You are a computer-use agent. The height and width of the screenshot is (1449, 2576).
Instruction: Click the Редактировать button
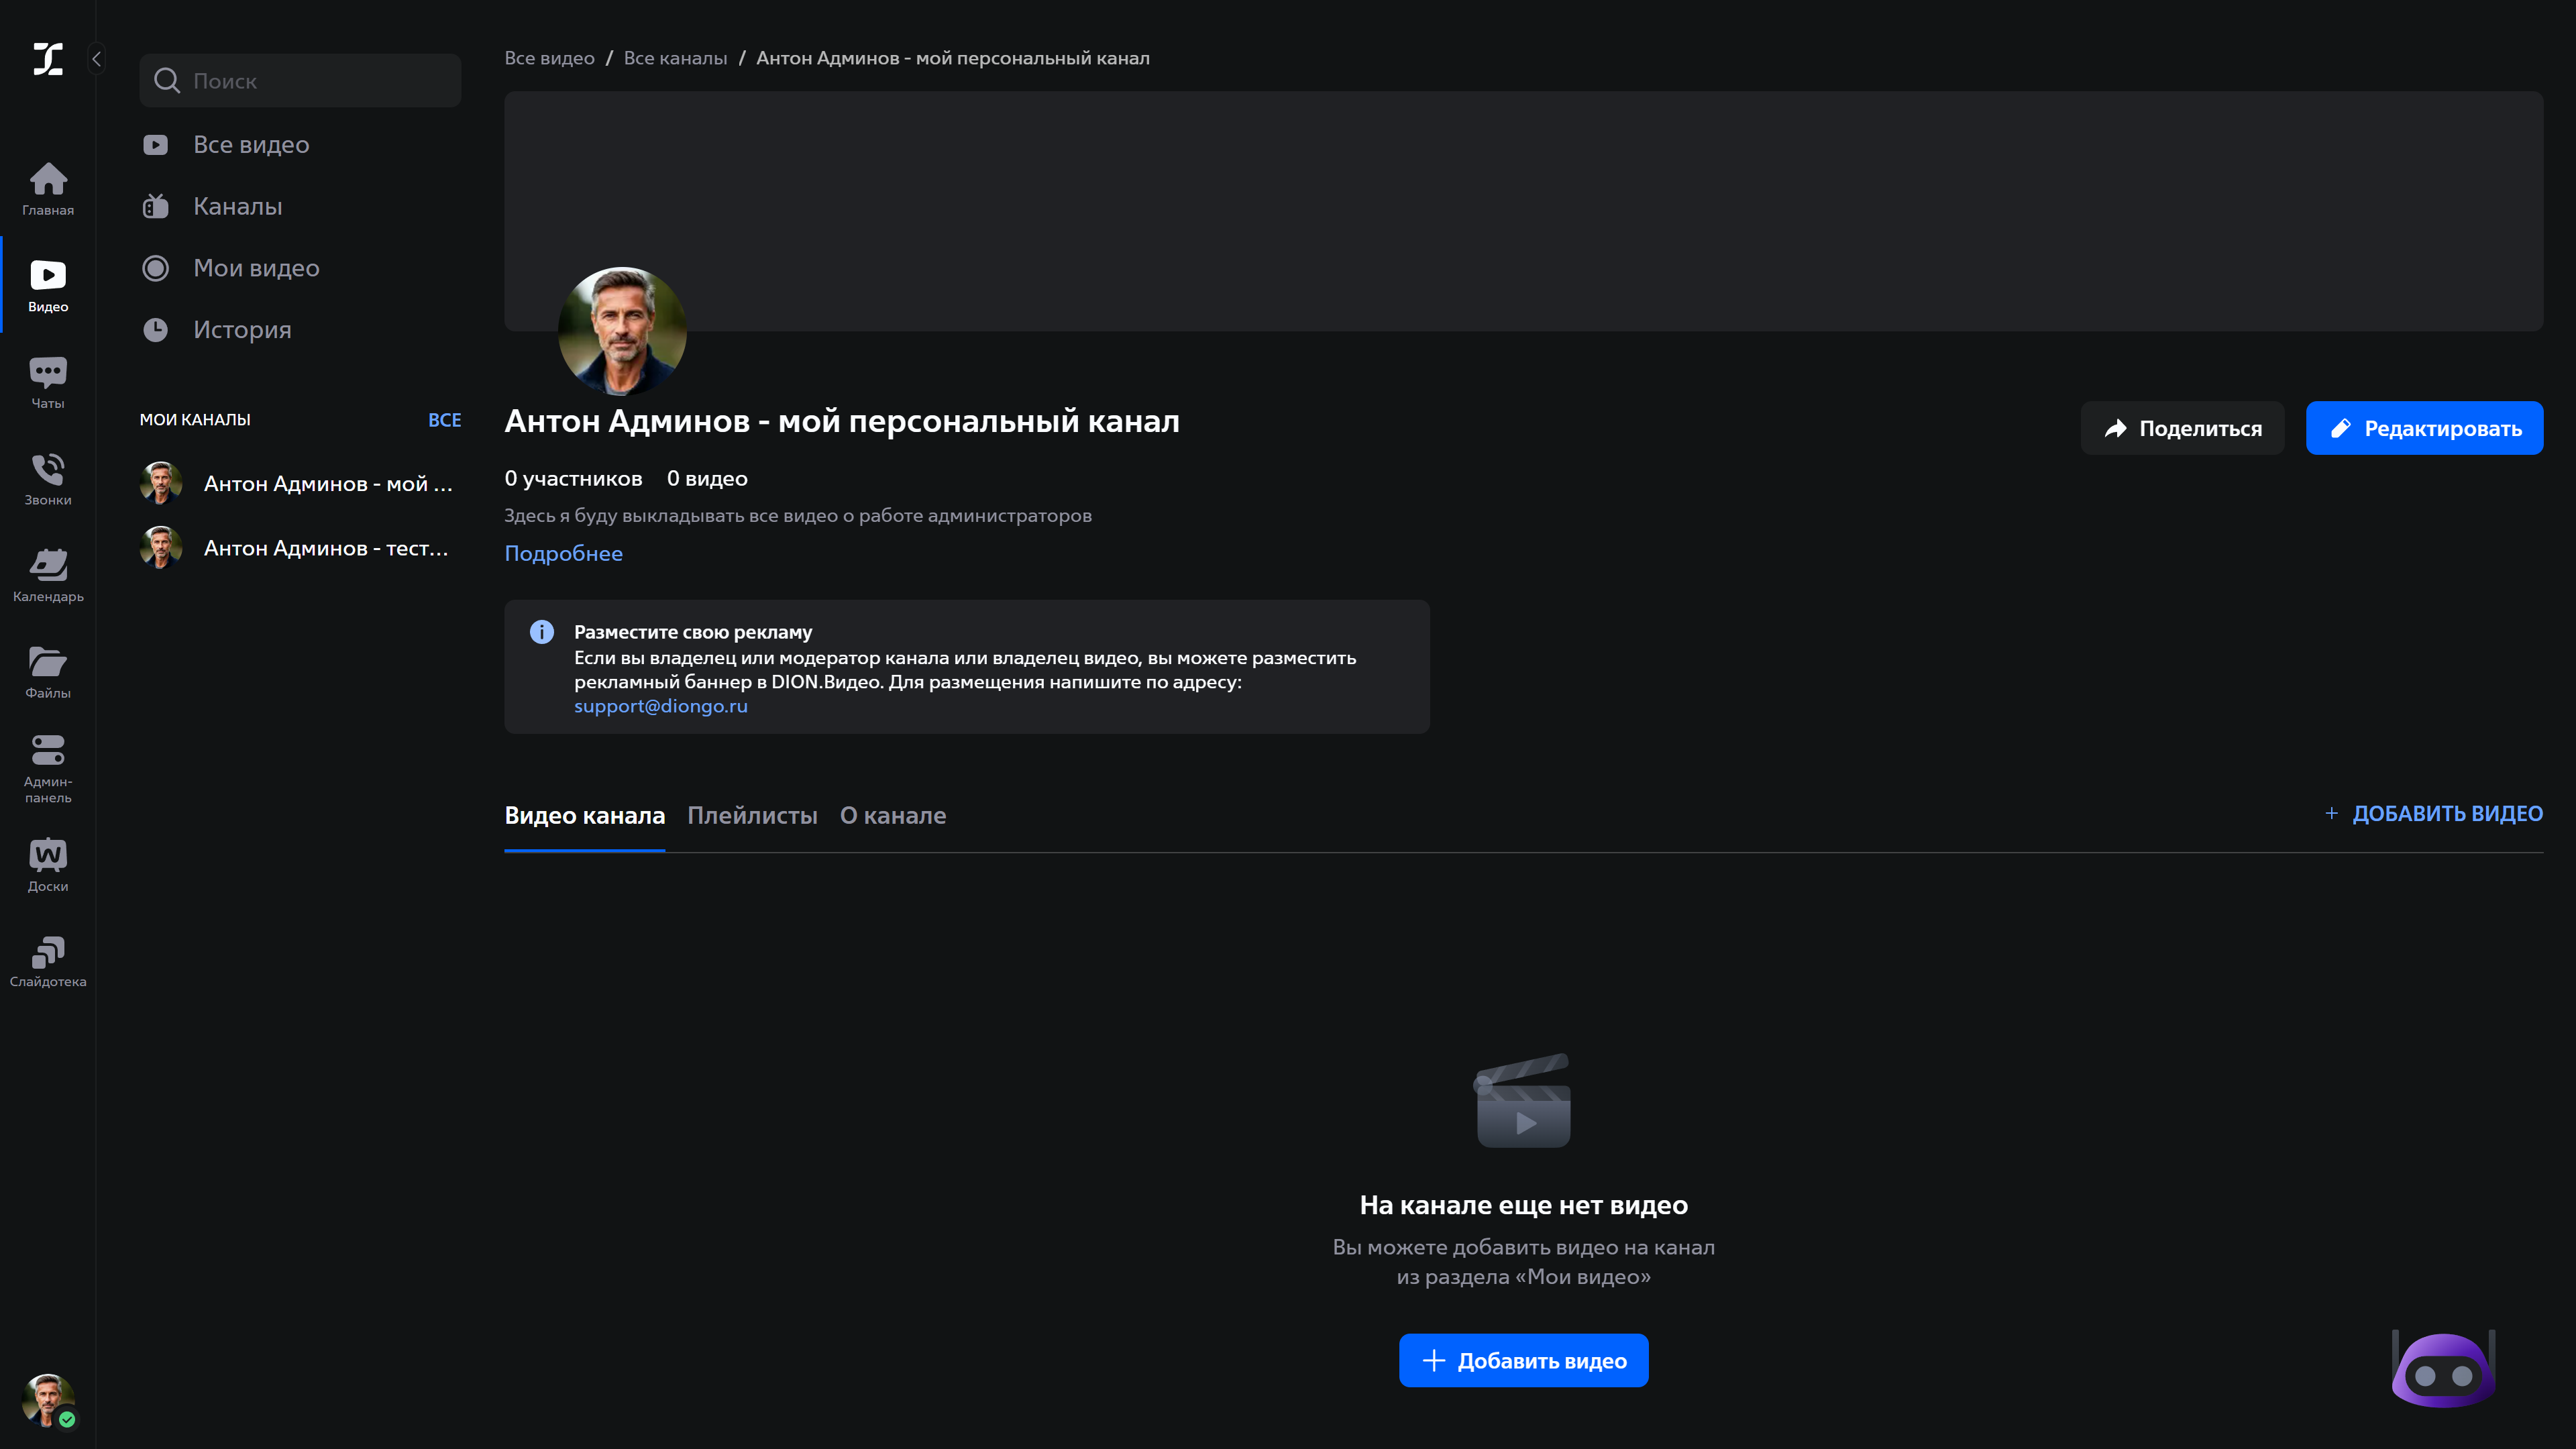pos(2424,428)
